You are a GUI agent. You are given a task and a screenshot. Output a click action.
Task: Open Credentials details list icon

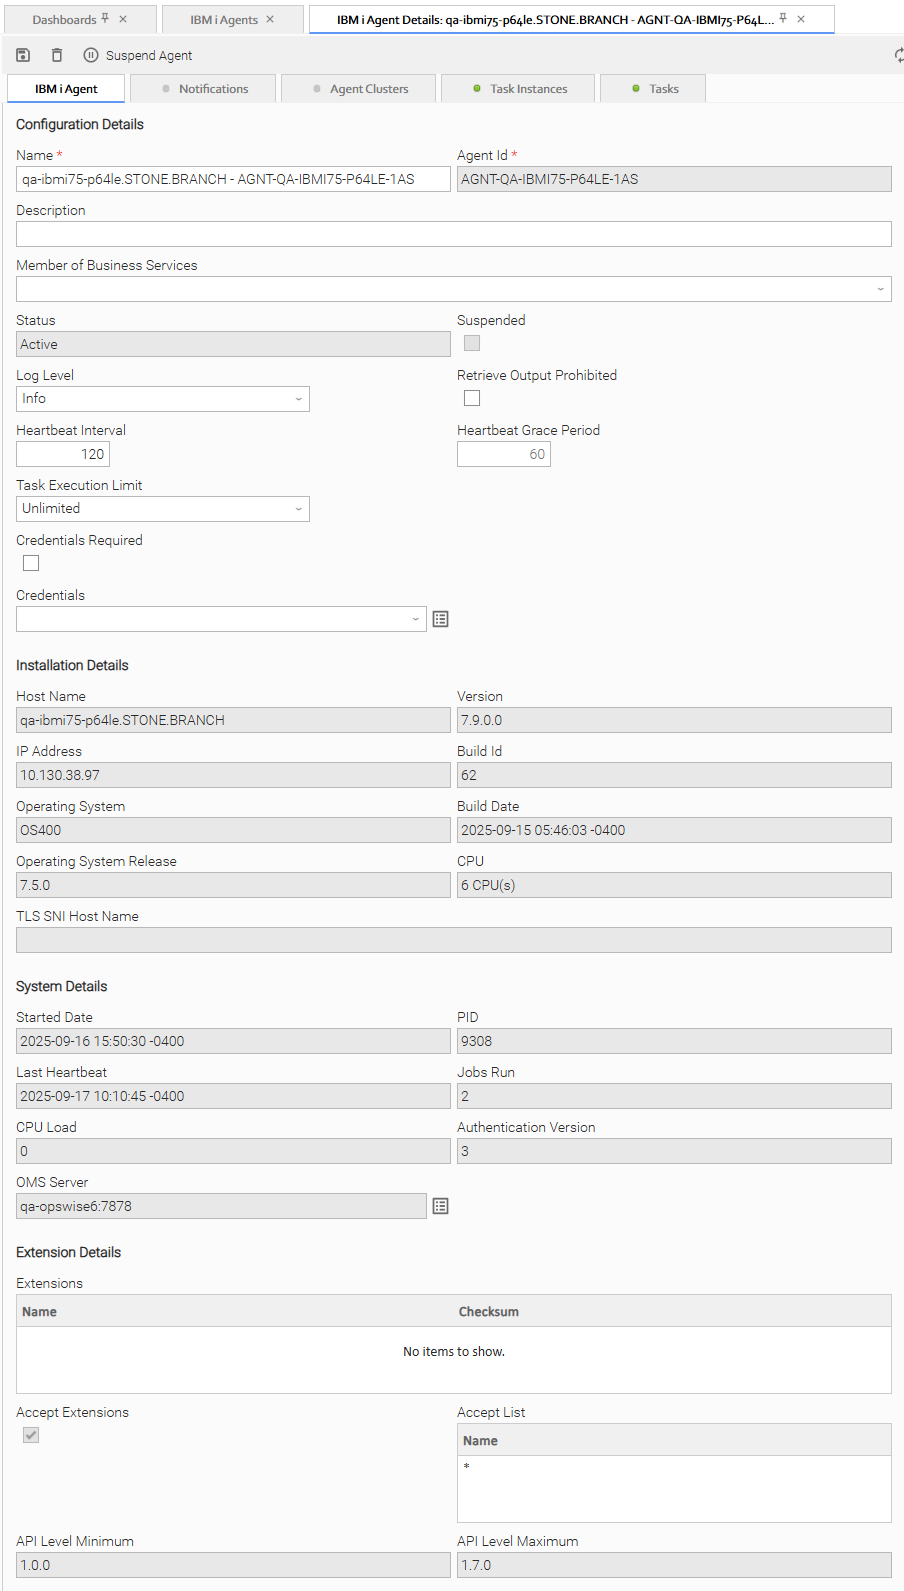pos(440,619)
